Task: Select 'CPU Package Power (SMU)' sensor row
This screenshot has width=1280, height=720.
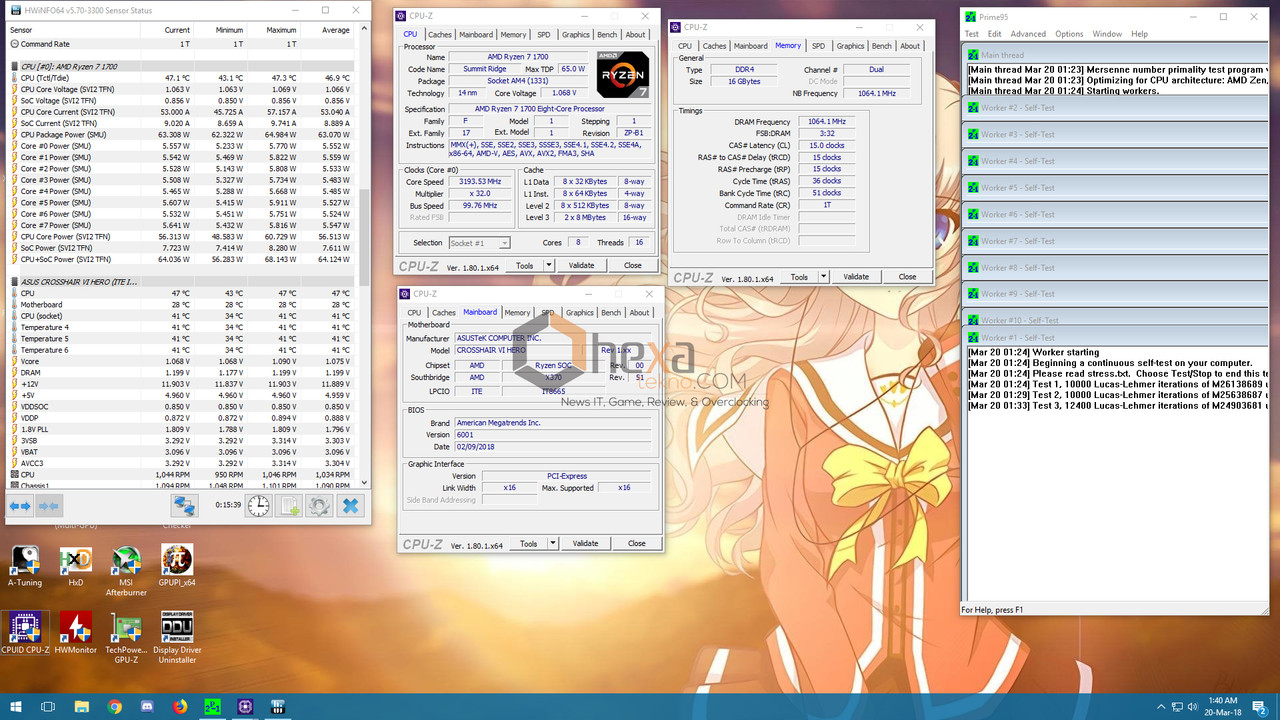Action: [182, 134]
